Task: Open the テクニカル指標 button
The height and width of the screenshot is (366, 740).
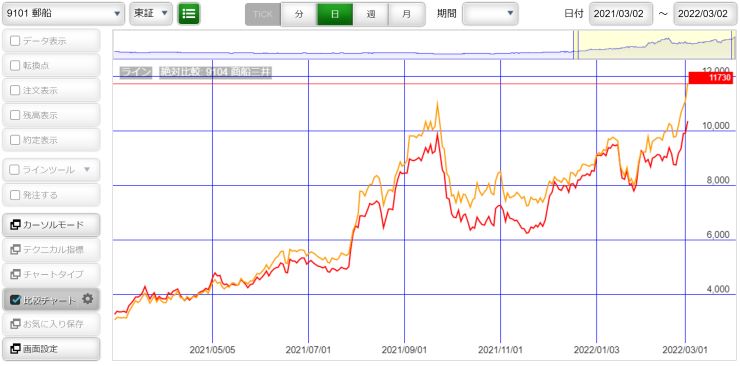Action: 51,250
